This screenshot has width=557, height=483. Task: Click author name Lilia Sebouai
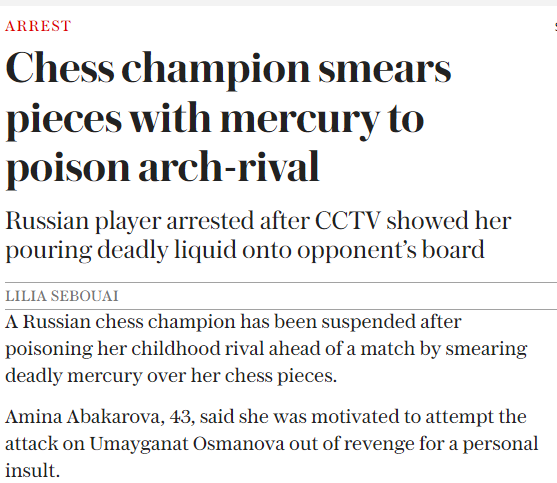[62, 296]
